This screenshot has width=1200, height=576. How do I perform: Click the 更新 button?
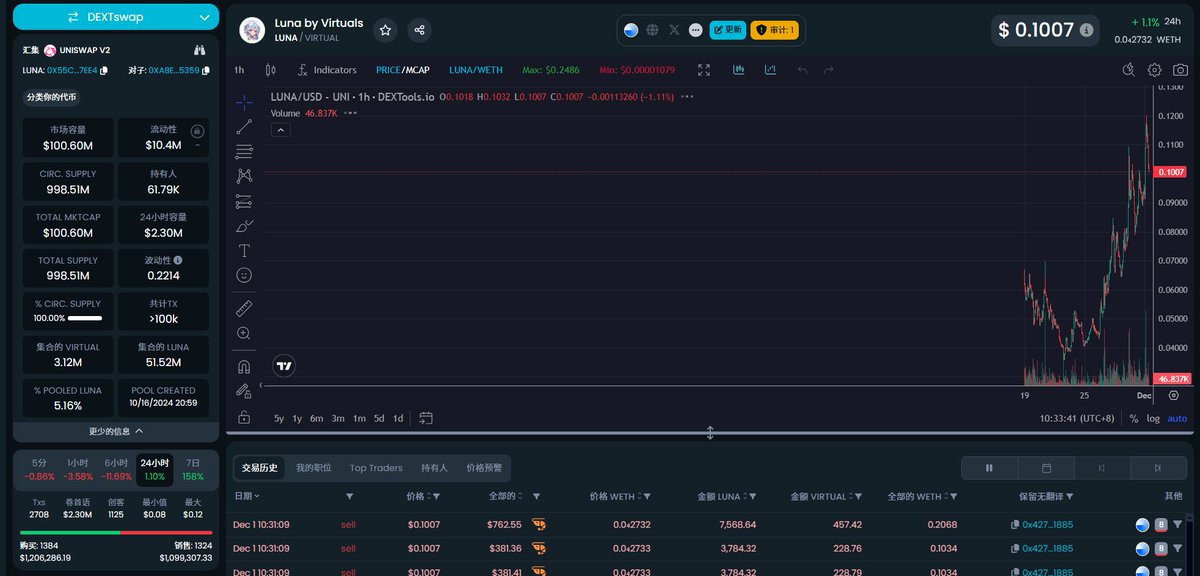(728, 30)
